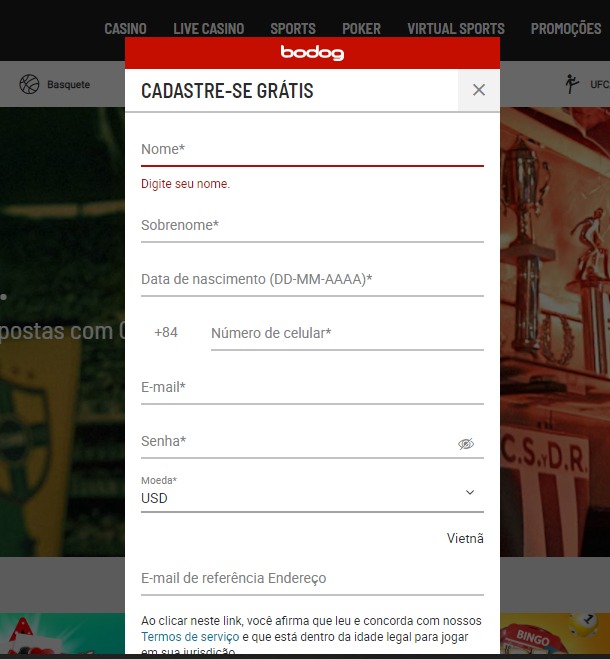Click the Basquete basketball icon
The height and width of the screenshot is (659, 610).
[x=29, y=84]
